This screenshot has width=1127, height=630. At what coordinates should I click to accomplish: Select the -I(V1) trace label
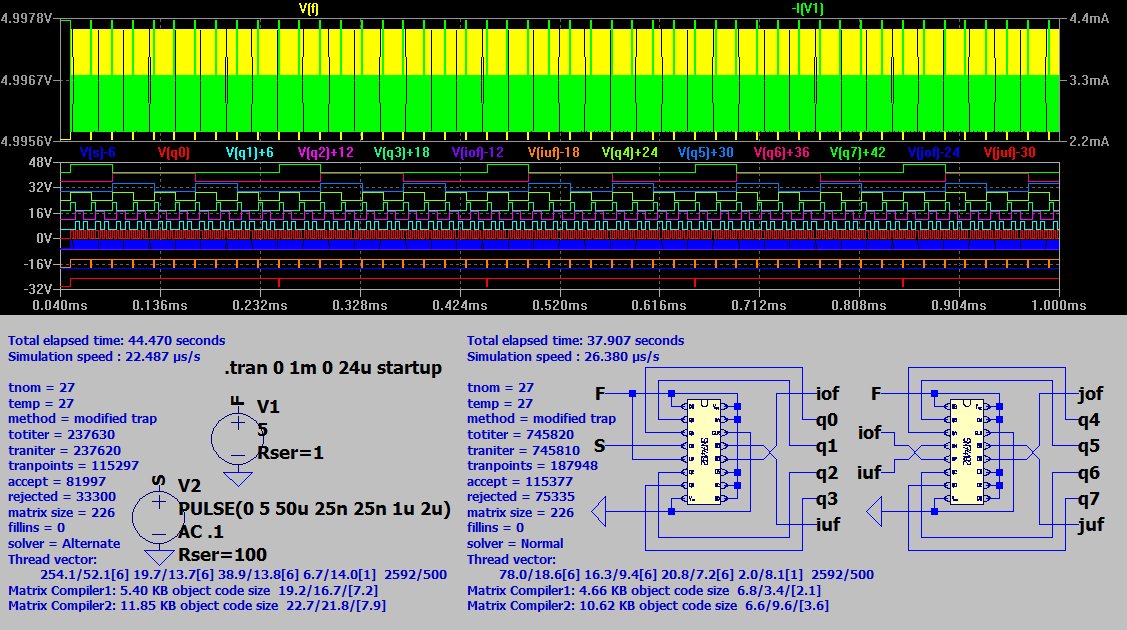(805, 8)
